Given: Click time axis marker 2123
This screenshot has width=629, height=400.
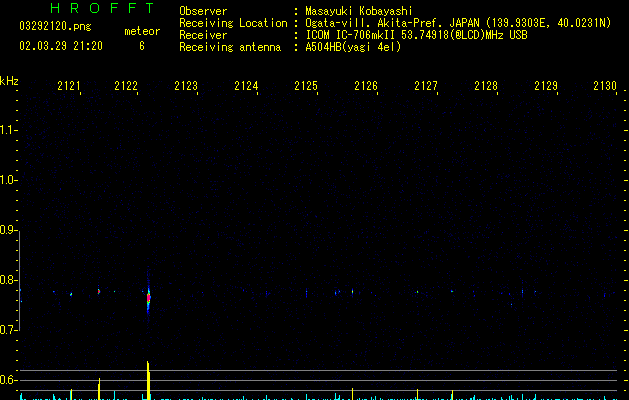Looking at the screenshot, I should click(186, 86).
